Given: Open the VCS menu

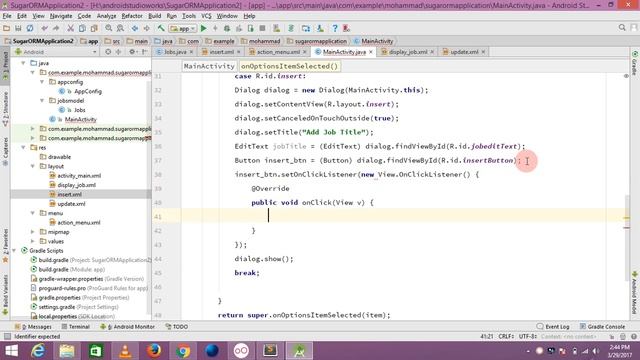Looking at the screenshot, I should pos(206,16).
